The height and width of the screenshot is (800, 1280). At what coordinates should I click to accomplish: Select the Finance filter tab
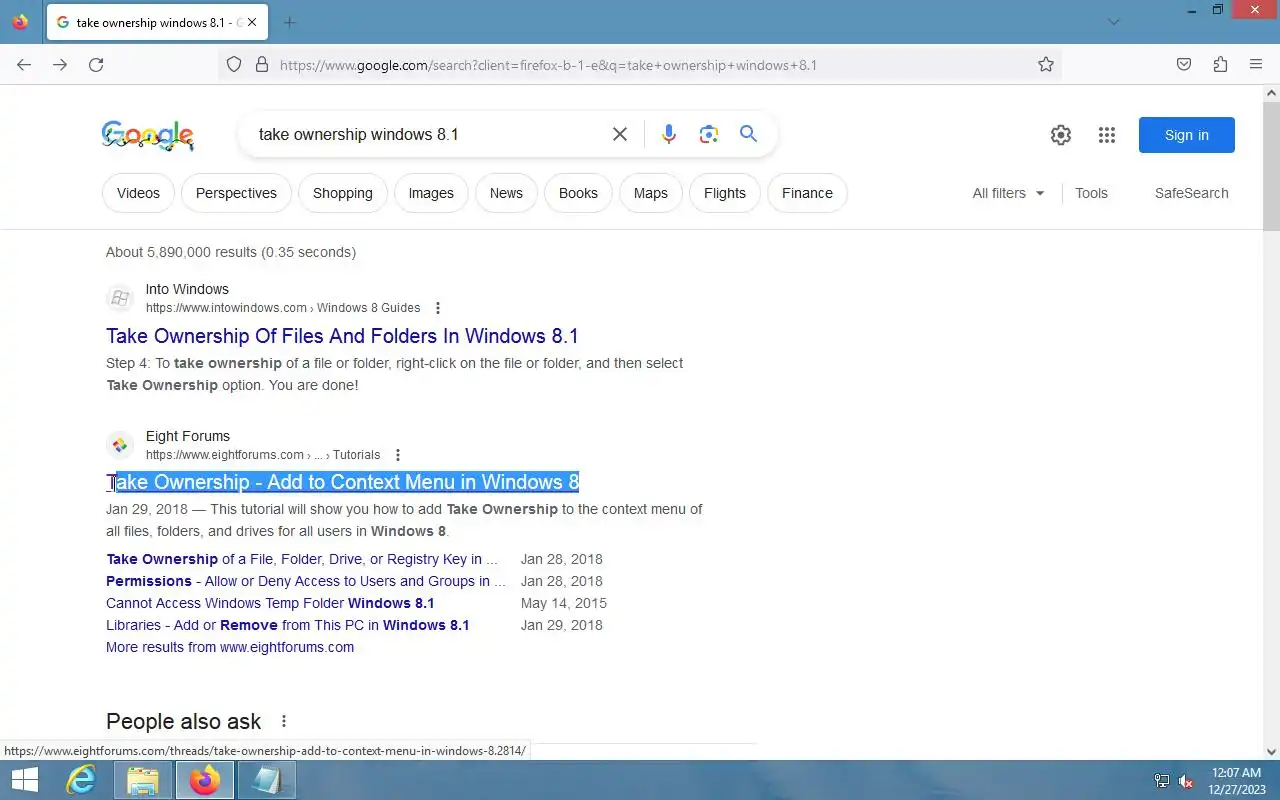coord(807,193)
